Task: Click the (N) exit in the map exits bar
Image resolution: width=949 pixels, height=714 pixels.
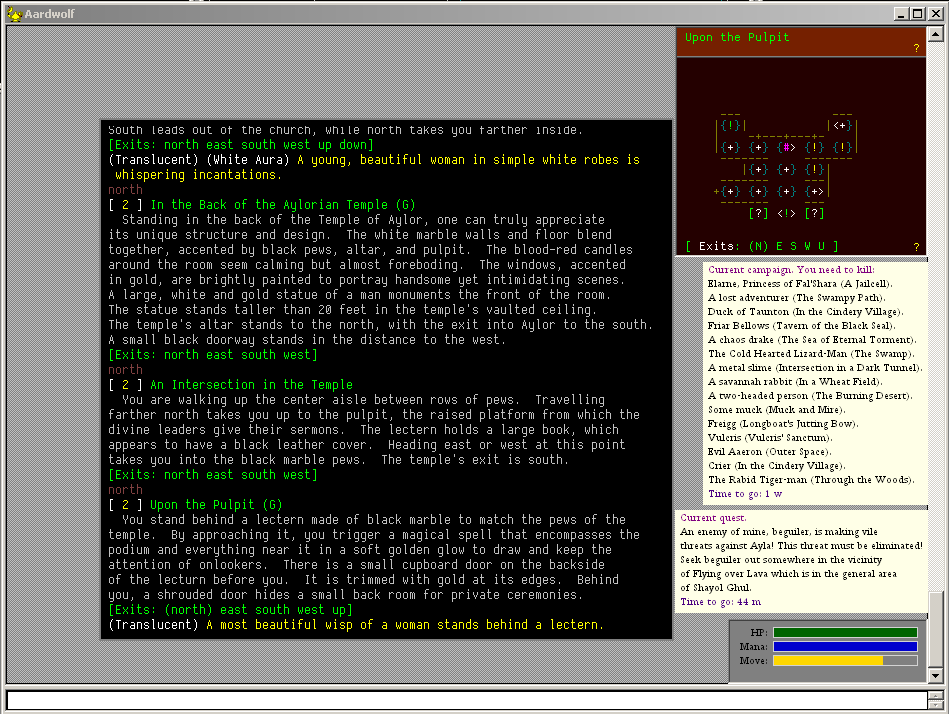Action: coord(759,246)
